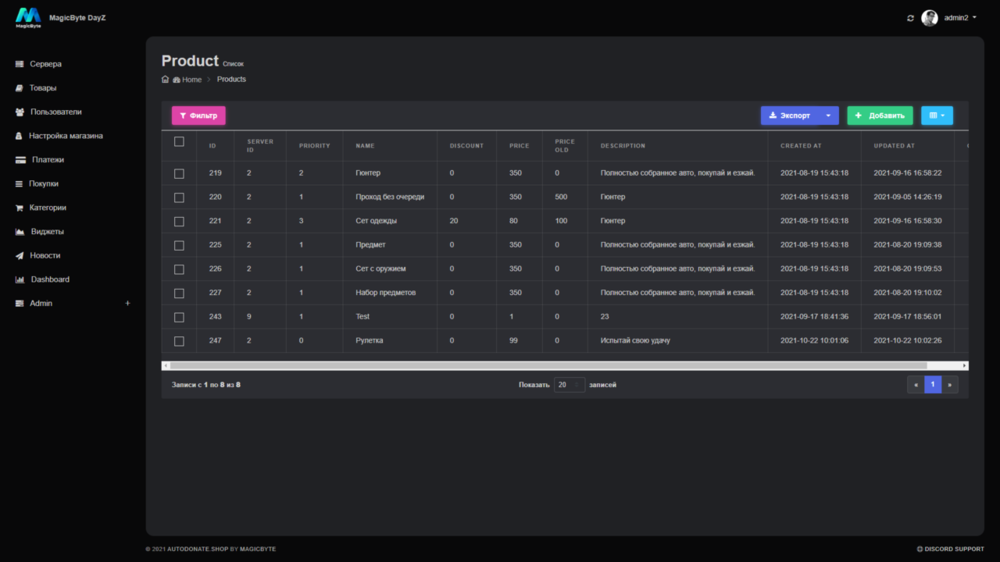Check the row with ID 227
The height and width of the screenshot is (562, 1000).
[179, 293]
